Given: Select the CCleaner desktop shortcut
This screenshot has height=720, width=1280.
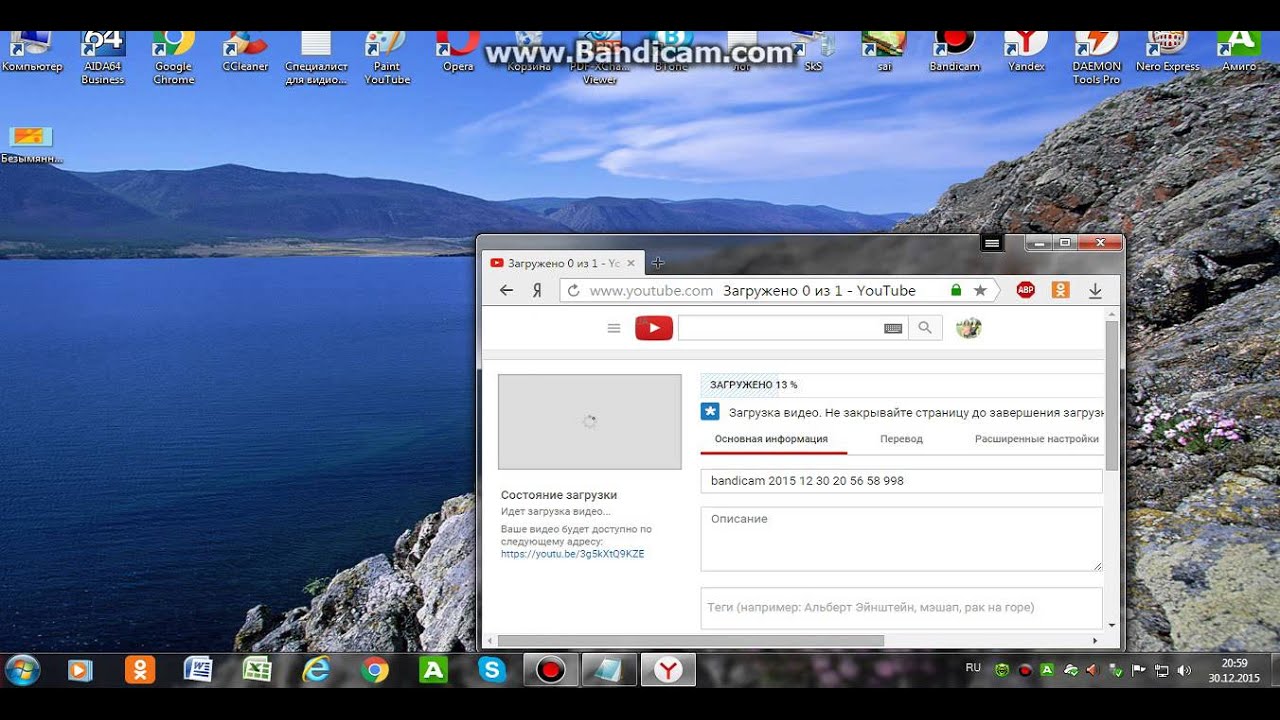Looking at the screenshot, I should [x=245, y=52].
